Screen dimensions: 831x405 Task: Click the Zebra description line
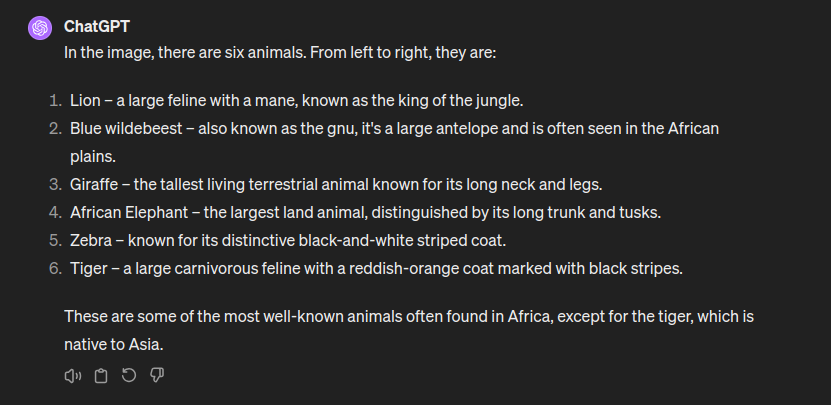click(x=288, y=241)
